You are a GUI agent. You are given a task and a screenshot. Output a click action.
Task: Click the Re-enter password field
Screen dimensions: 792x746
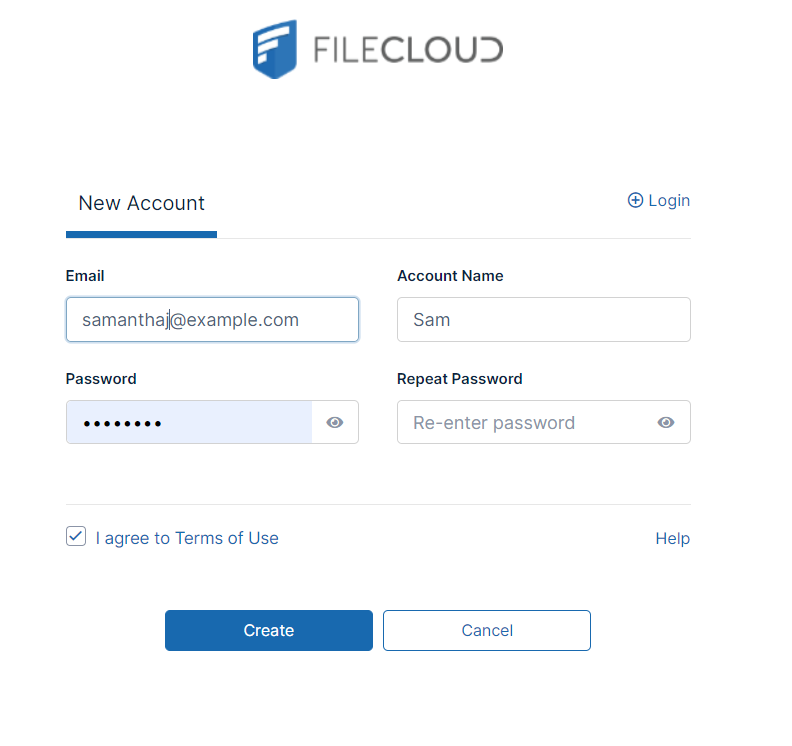coord(525,422)
